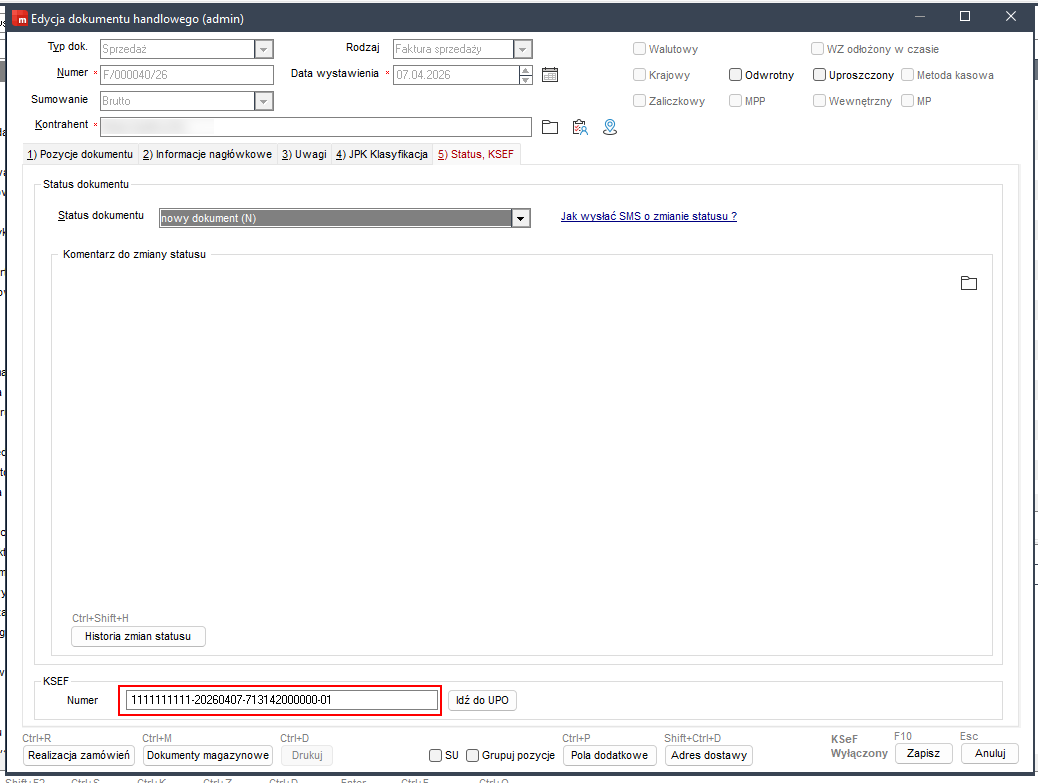1038x783 pixels.
Task: Click the Idź do UPO button
Action: (x=482, y=700)
